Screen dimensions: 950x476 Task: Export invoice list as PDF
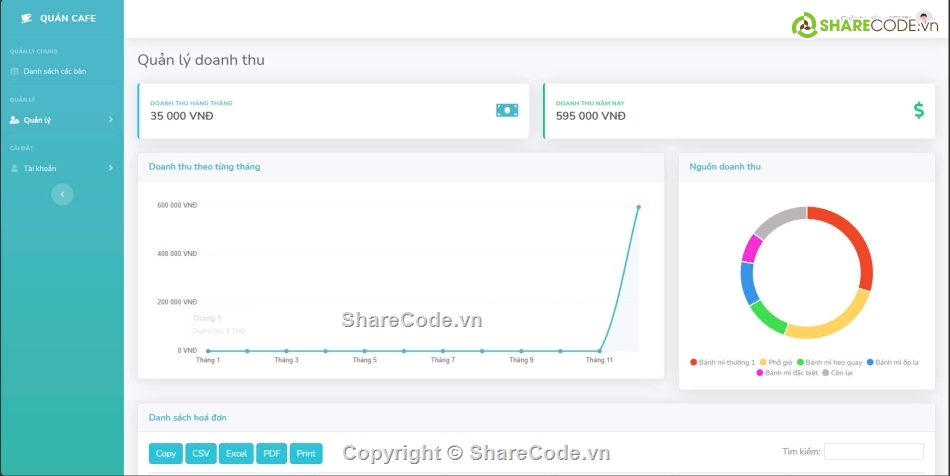click(x=271, y=454)
